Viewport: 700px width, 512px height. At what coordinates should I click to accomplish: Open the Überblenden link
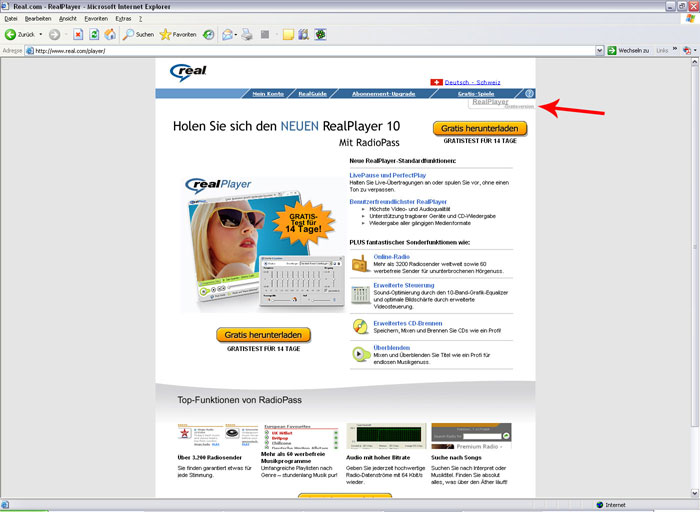[392, 348]
